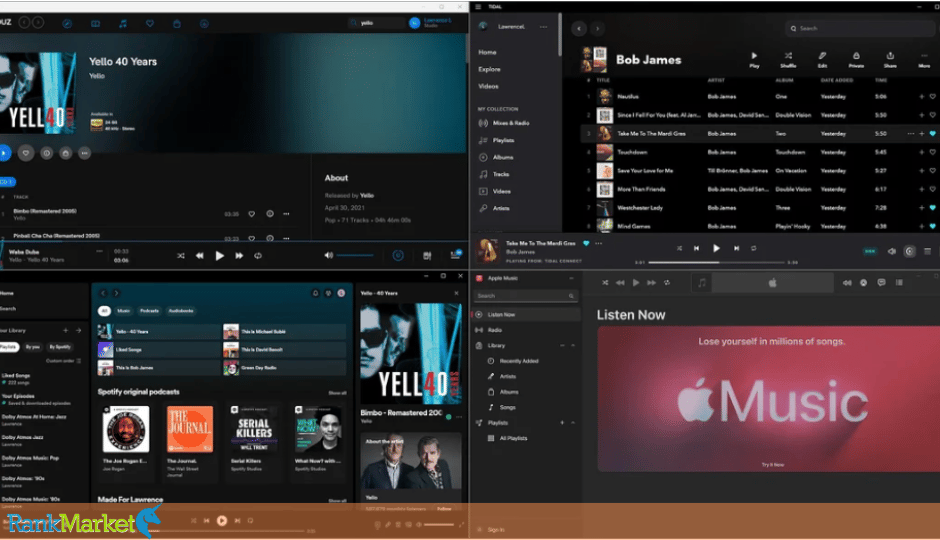This screenshot has height=540, width=940.
Task: Click the Qobuz album info button
Action: click(x=46, y=153)
